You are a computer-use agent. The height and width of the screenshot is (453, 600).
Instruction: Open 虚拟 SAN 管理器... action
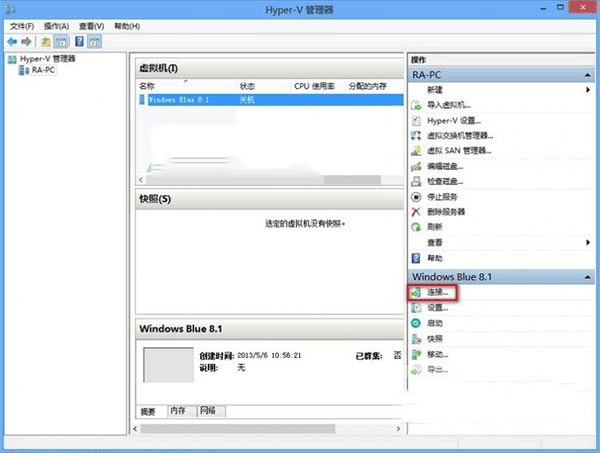pyautogui.click(x=459, y=151)
